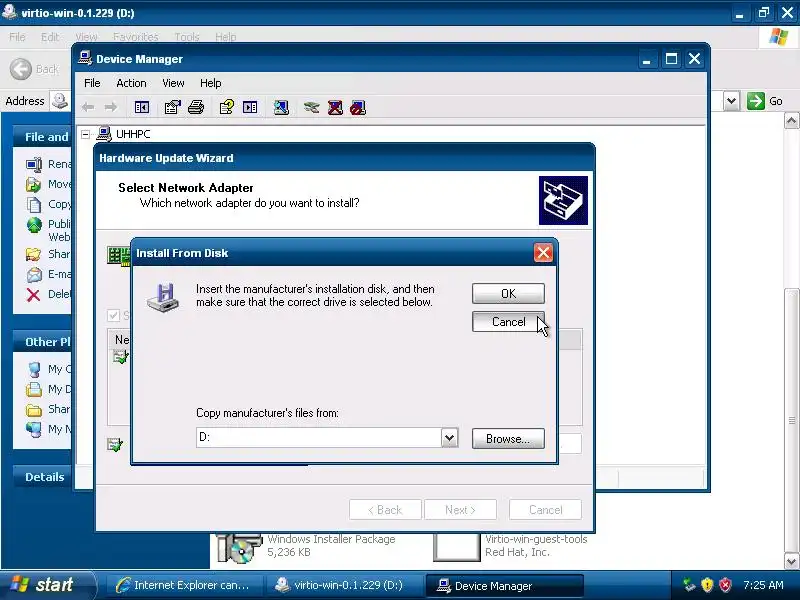Click the Copy file icon in Explorer sidebar
Image resolution: width=800 pixels, height=600 pixels.
pyautogui.click(x=34, y=205)
